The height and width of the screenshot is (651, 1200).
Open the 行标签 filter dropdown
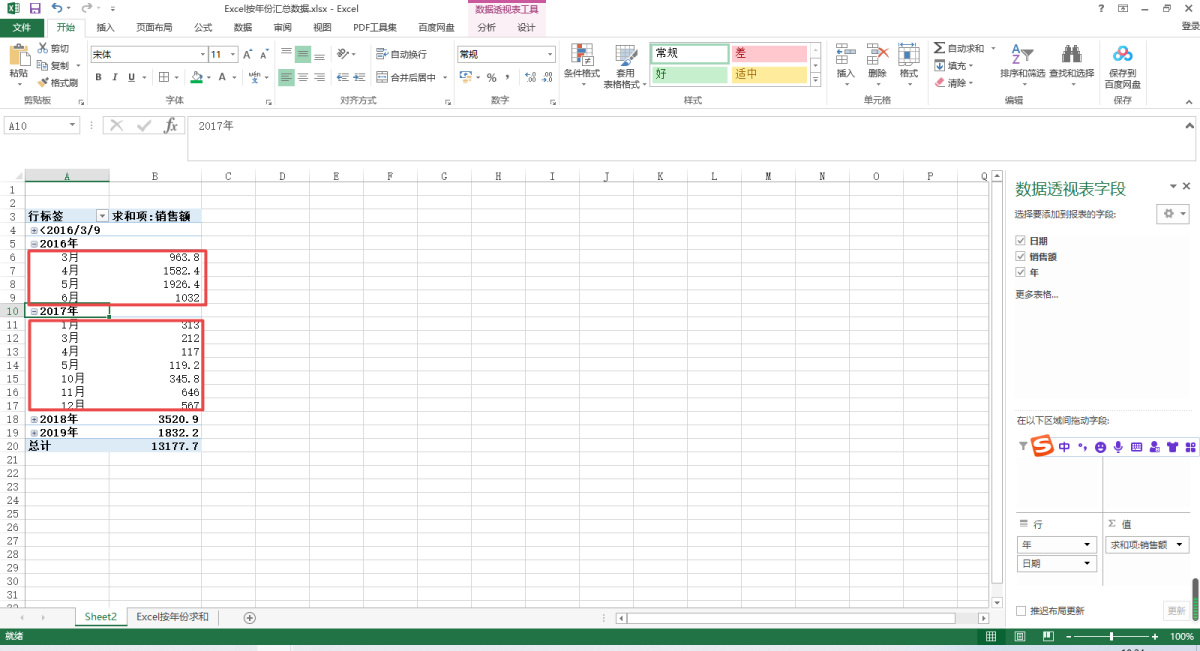pos(101,216)
